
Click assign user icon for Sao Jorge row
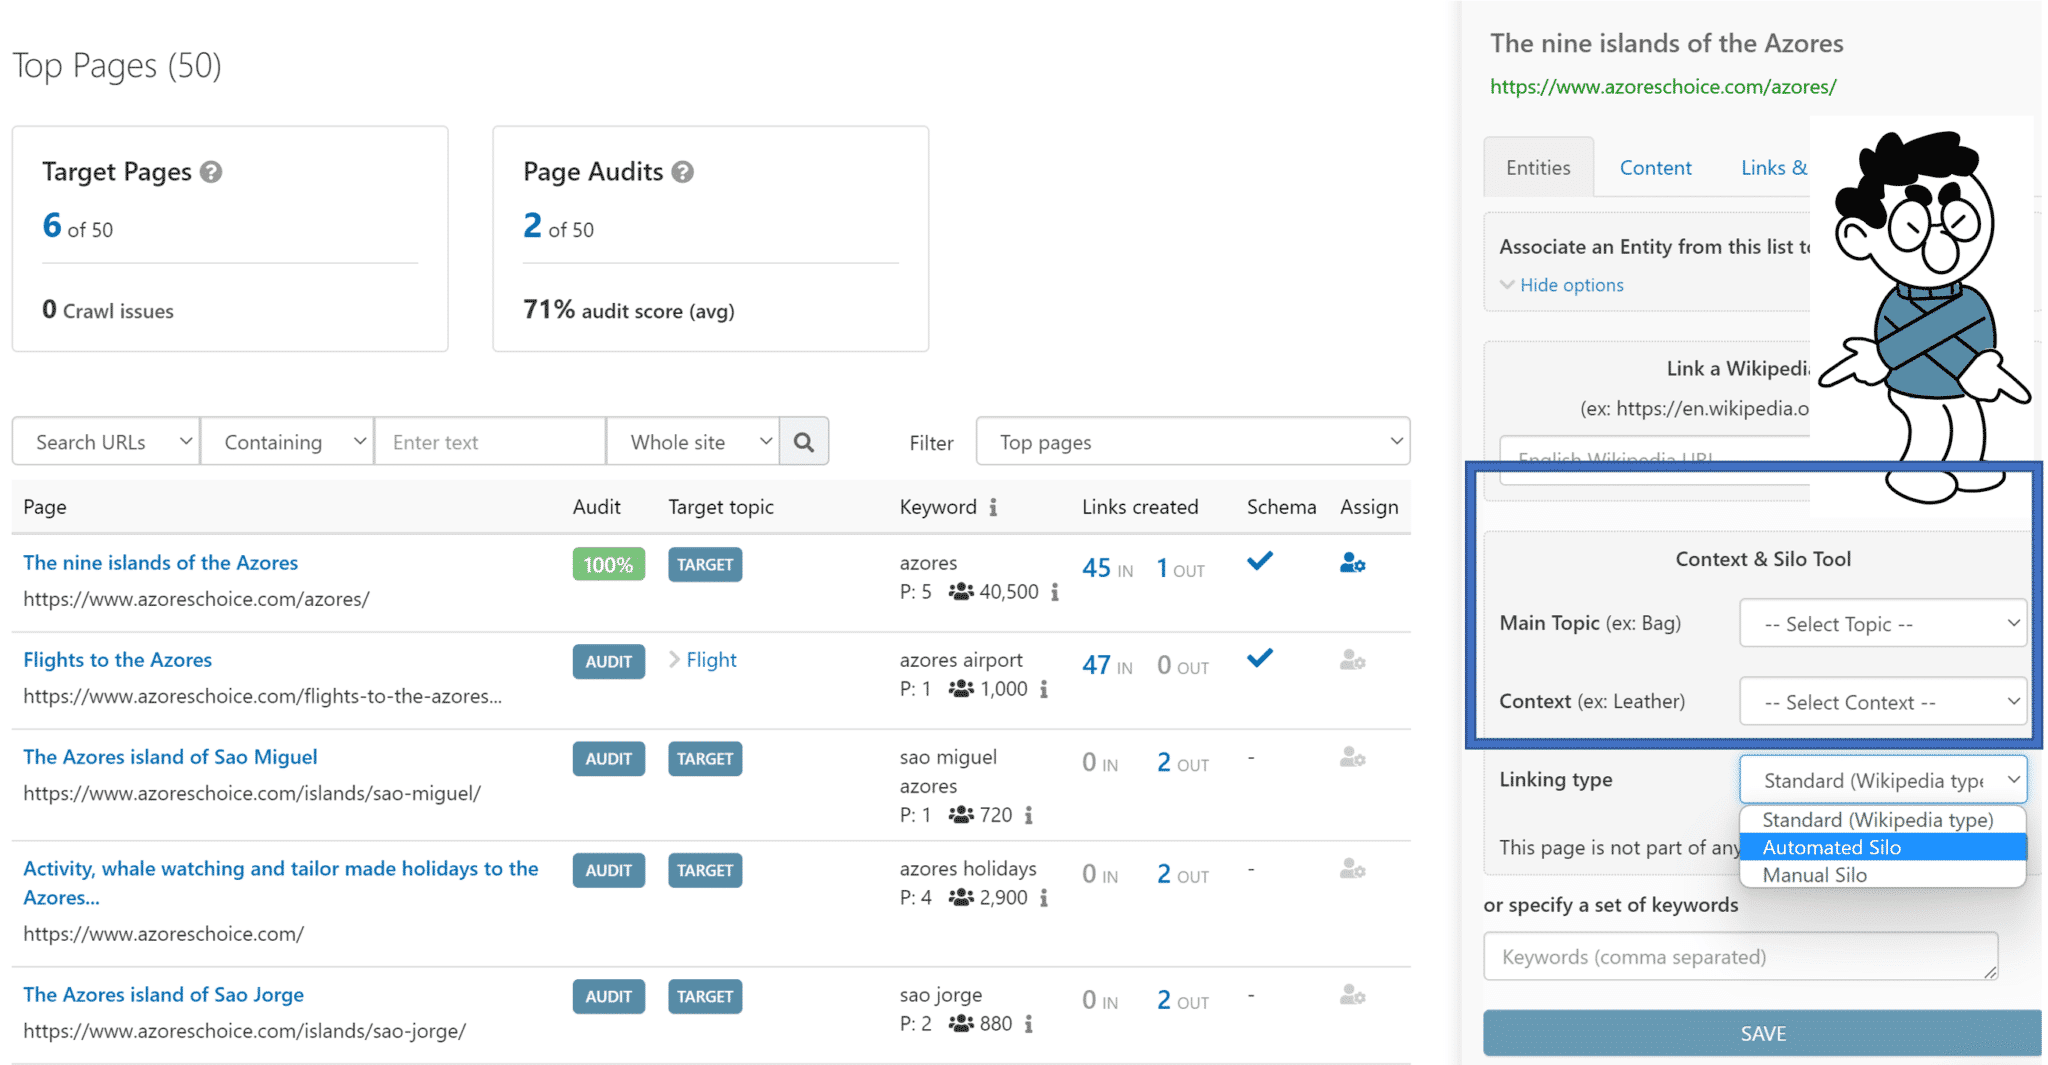[1352, 995]
